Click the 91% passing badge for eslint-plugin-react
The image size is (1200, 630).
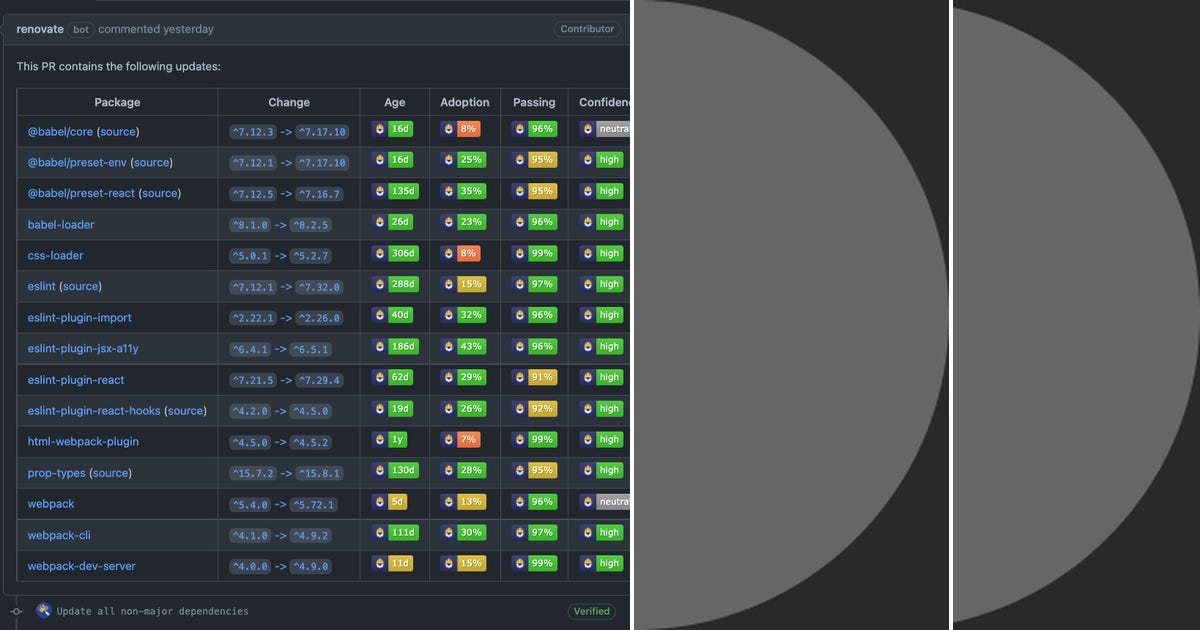534,377
